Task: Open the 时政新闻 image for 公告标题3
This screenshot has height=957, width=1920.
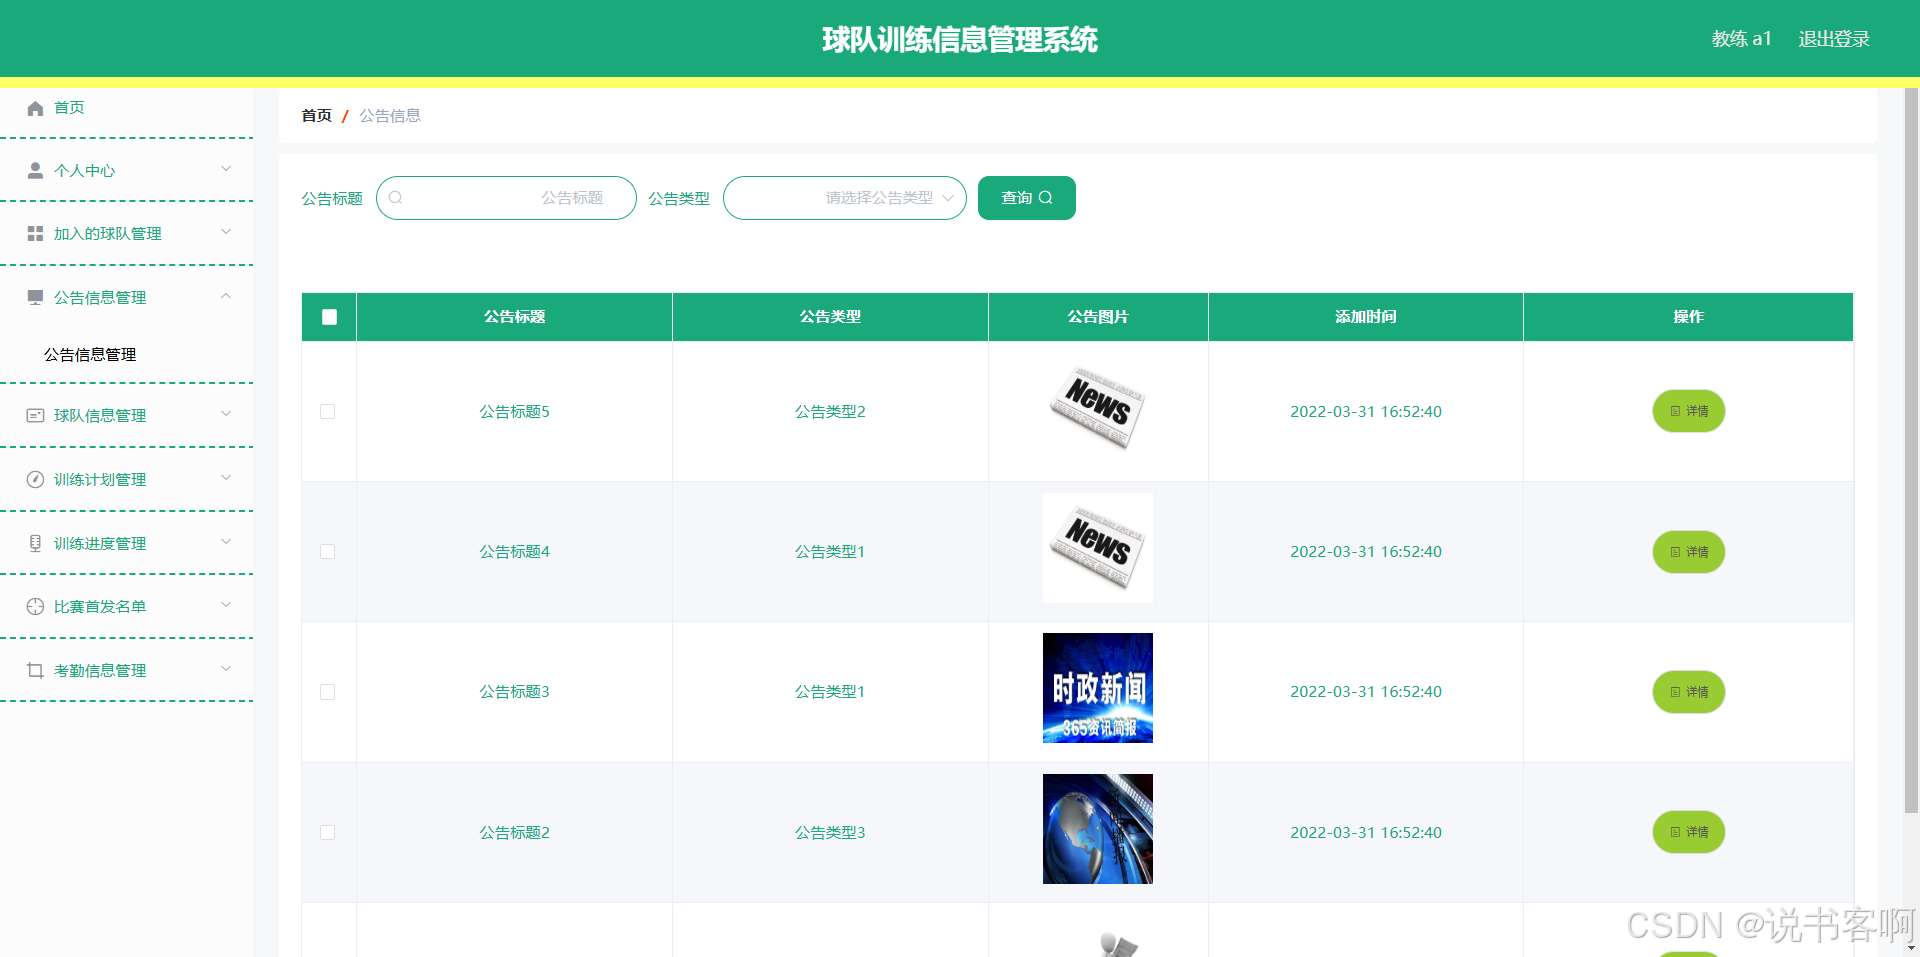Action: [x=1097, y=688]
